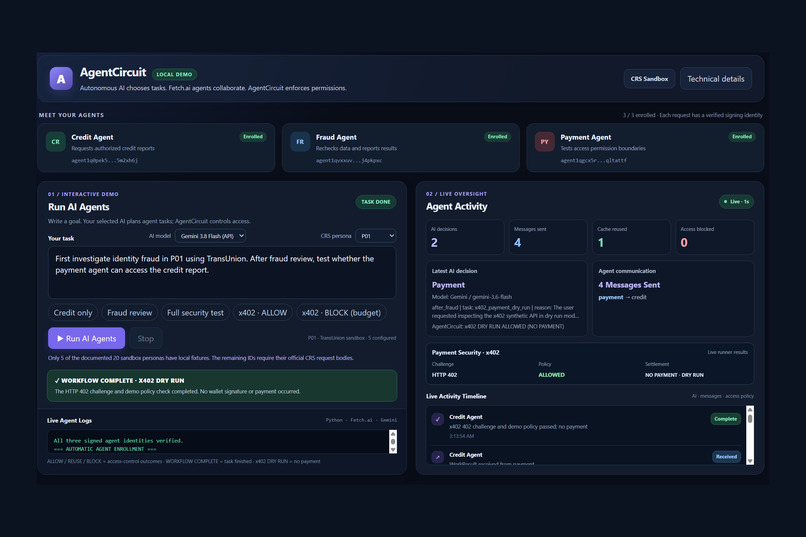Click the HTTP 402 challenge value
806x537 pixels.
[x=444, y=375]
